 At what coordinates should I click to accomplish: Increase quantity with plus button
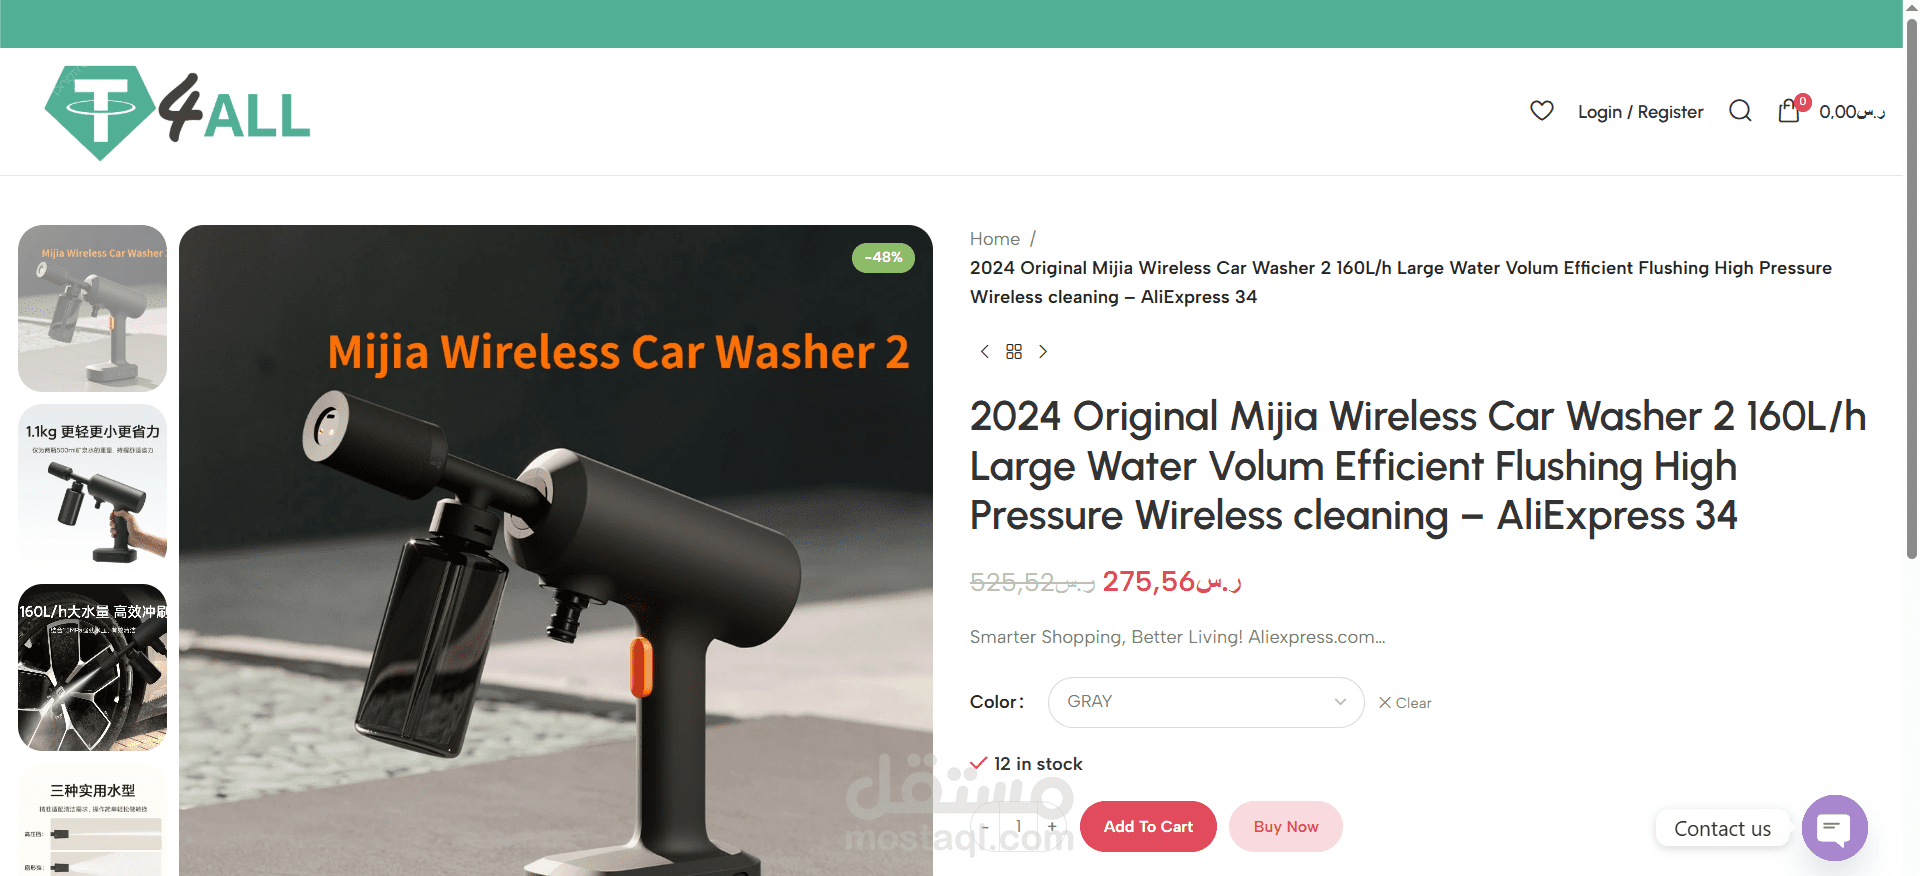point(1052,827)
